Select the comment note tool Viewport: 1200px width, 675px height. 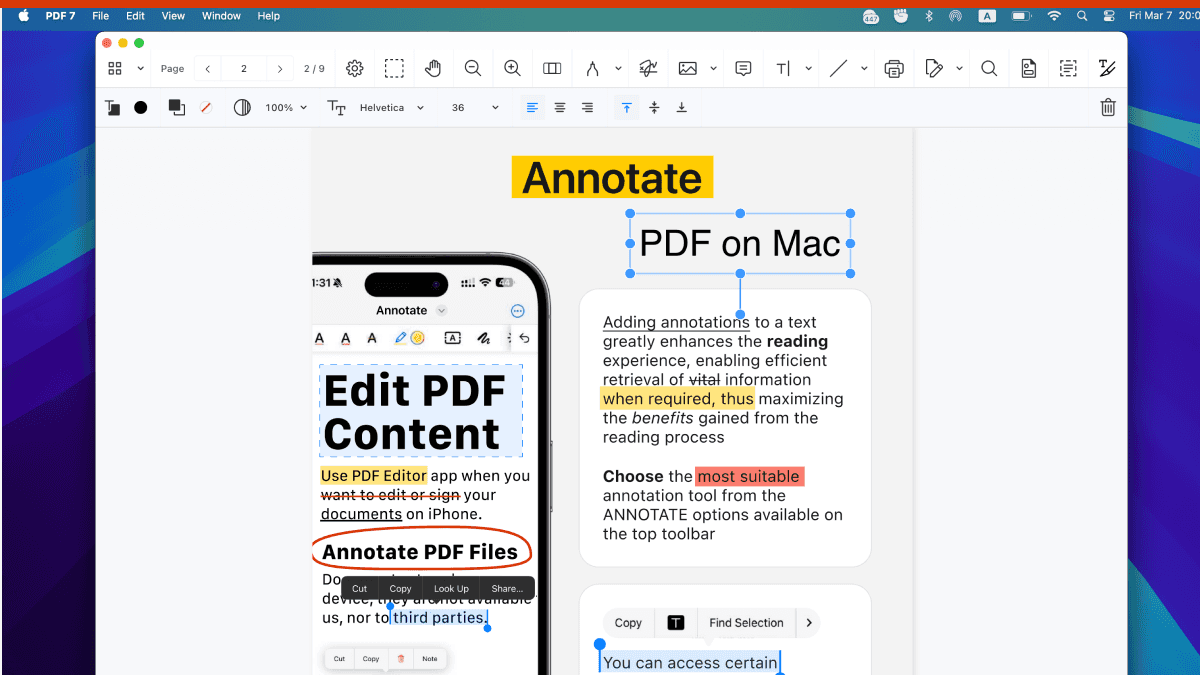(743, 68)
